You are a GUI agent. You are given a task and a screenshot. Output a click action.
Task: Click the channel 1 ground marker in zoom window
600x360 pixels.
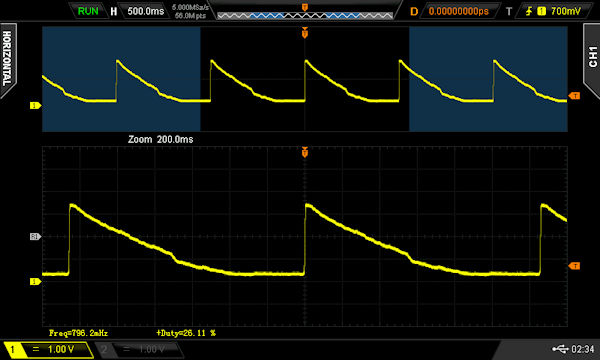[x=35, y=282]
